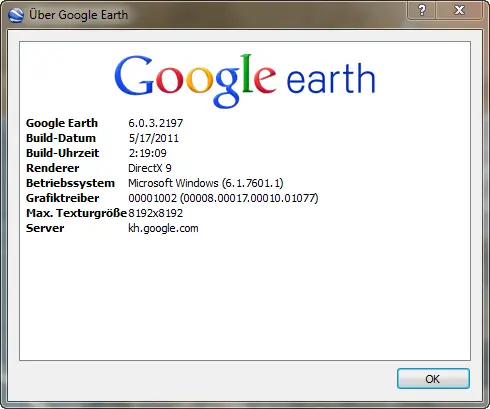Click the Google Earth logo image
Image resolution: width=490 pixels, height=409 pixels.
tap(245, 81)
